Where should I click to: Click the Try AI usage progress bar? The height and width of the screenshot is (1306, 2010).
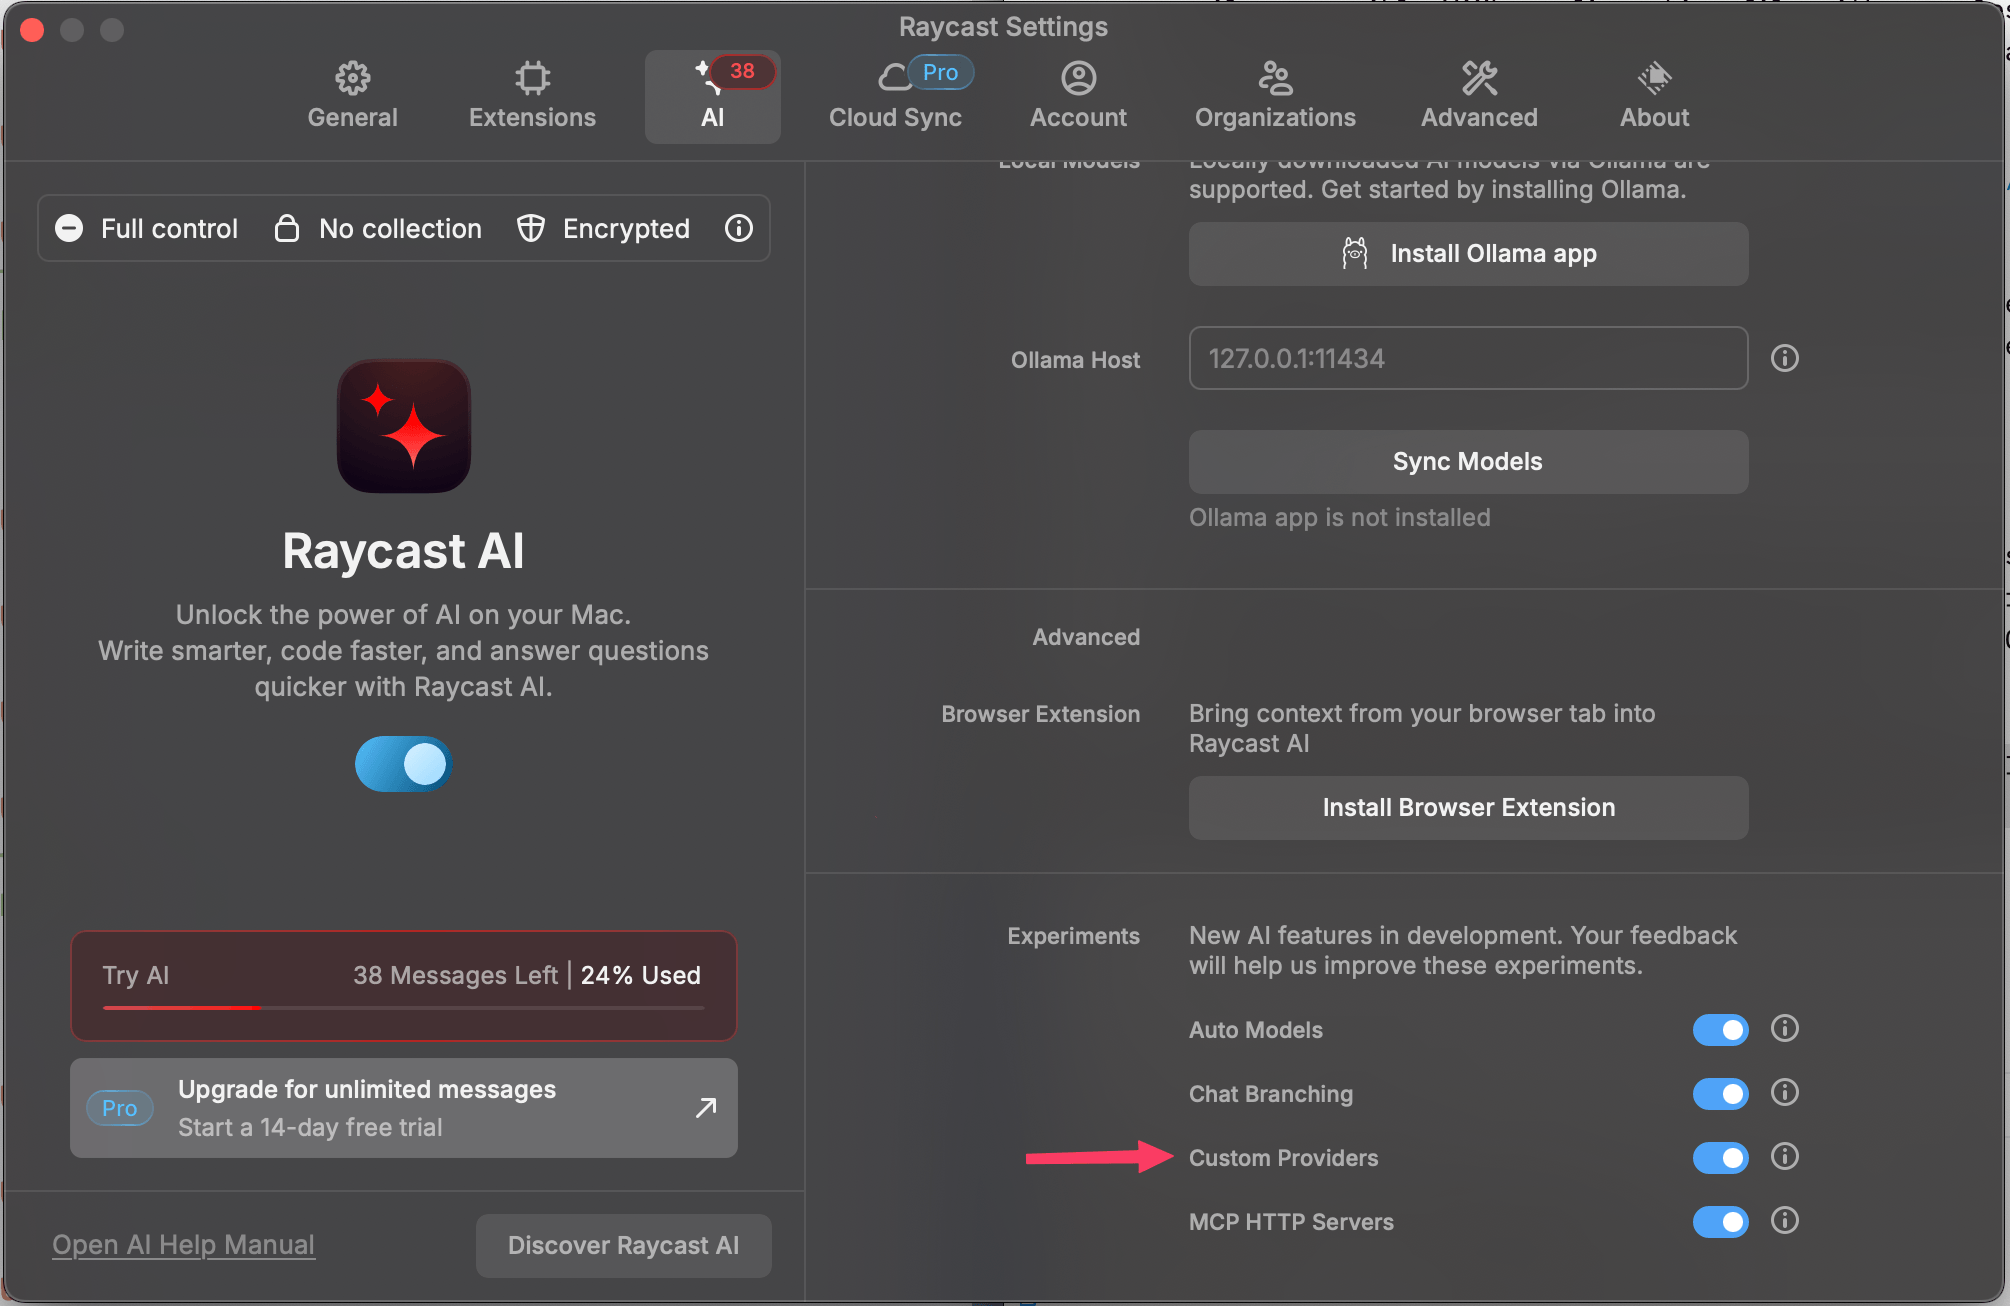(403, 1008)
